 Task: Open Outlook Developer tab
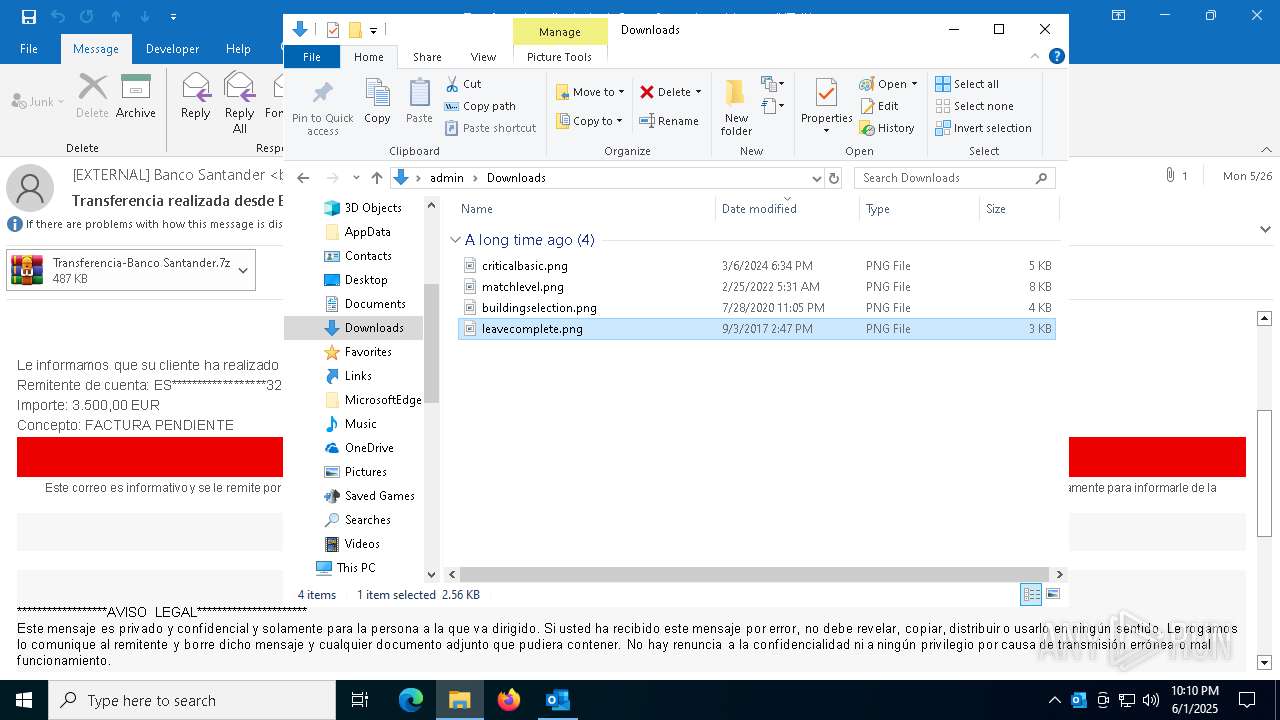[x=172, y=48]
